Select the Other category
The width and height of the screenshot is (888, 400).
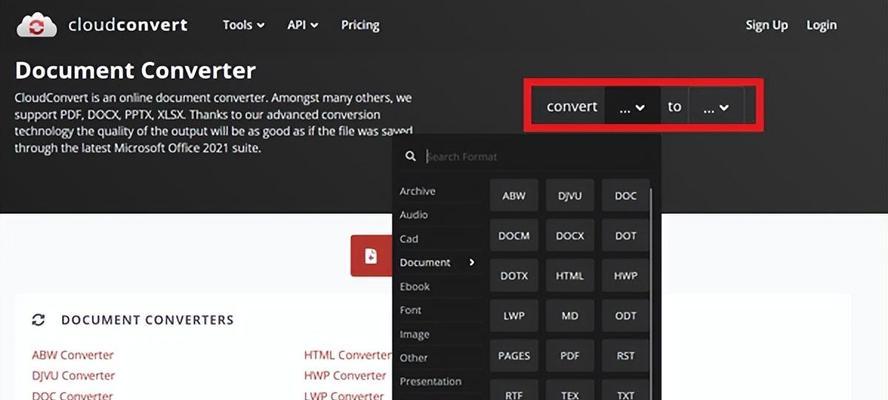[x=413, y=358]
